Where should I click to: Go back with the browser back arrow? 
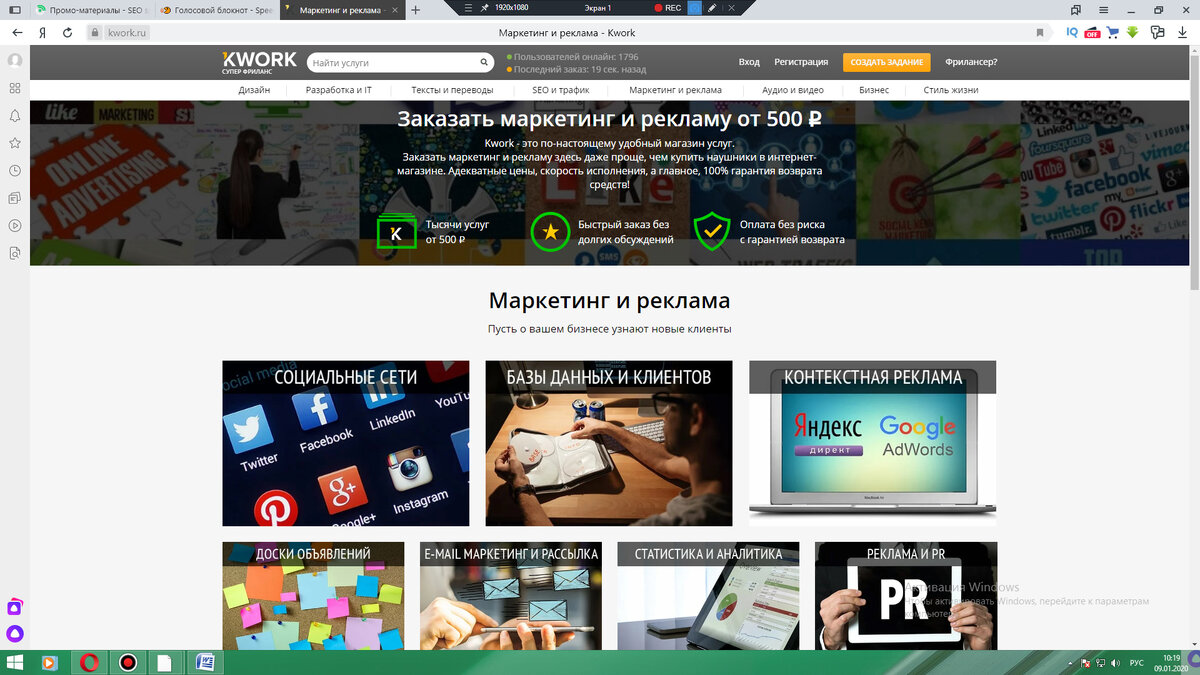[17, 32]
